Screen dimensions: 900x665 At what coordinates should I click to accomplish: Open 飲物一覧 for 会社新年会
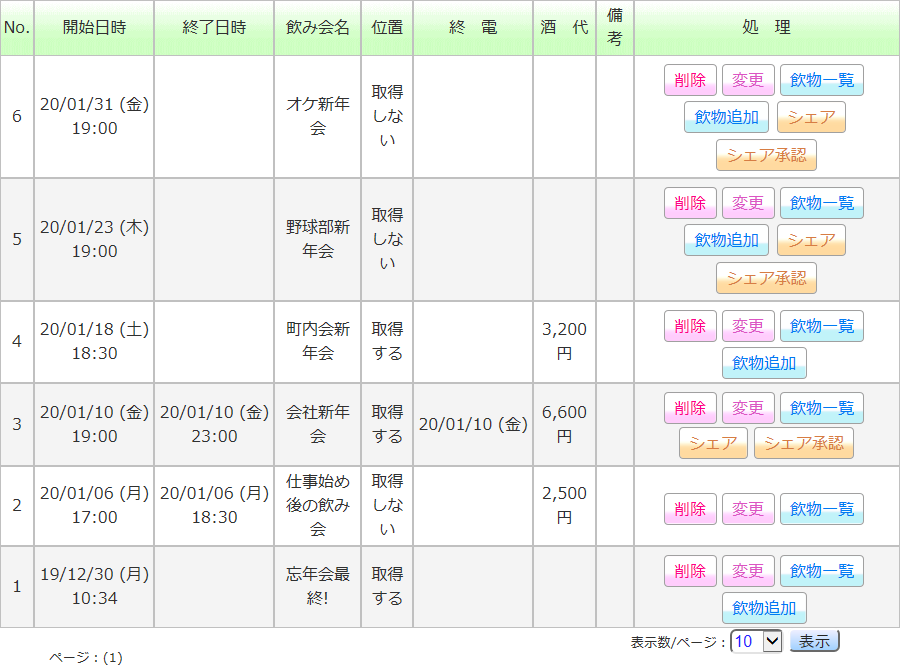821,408
